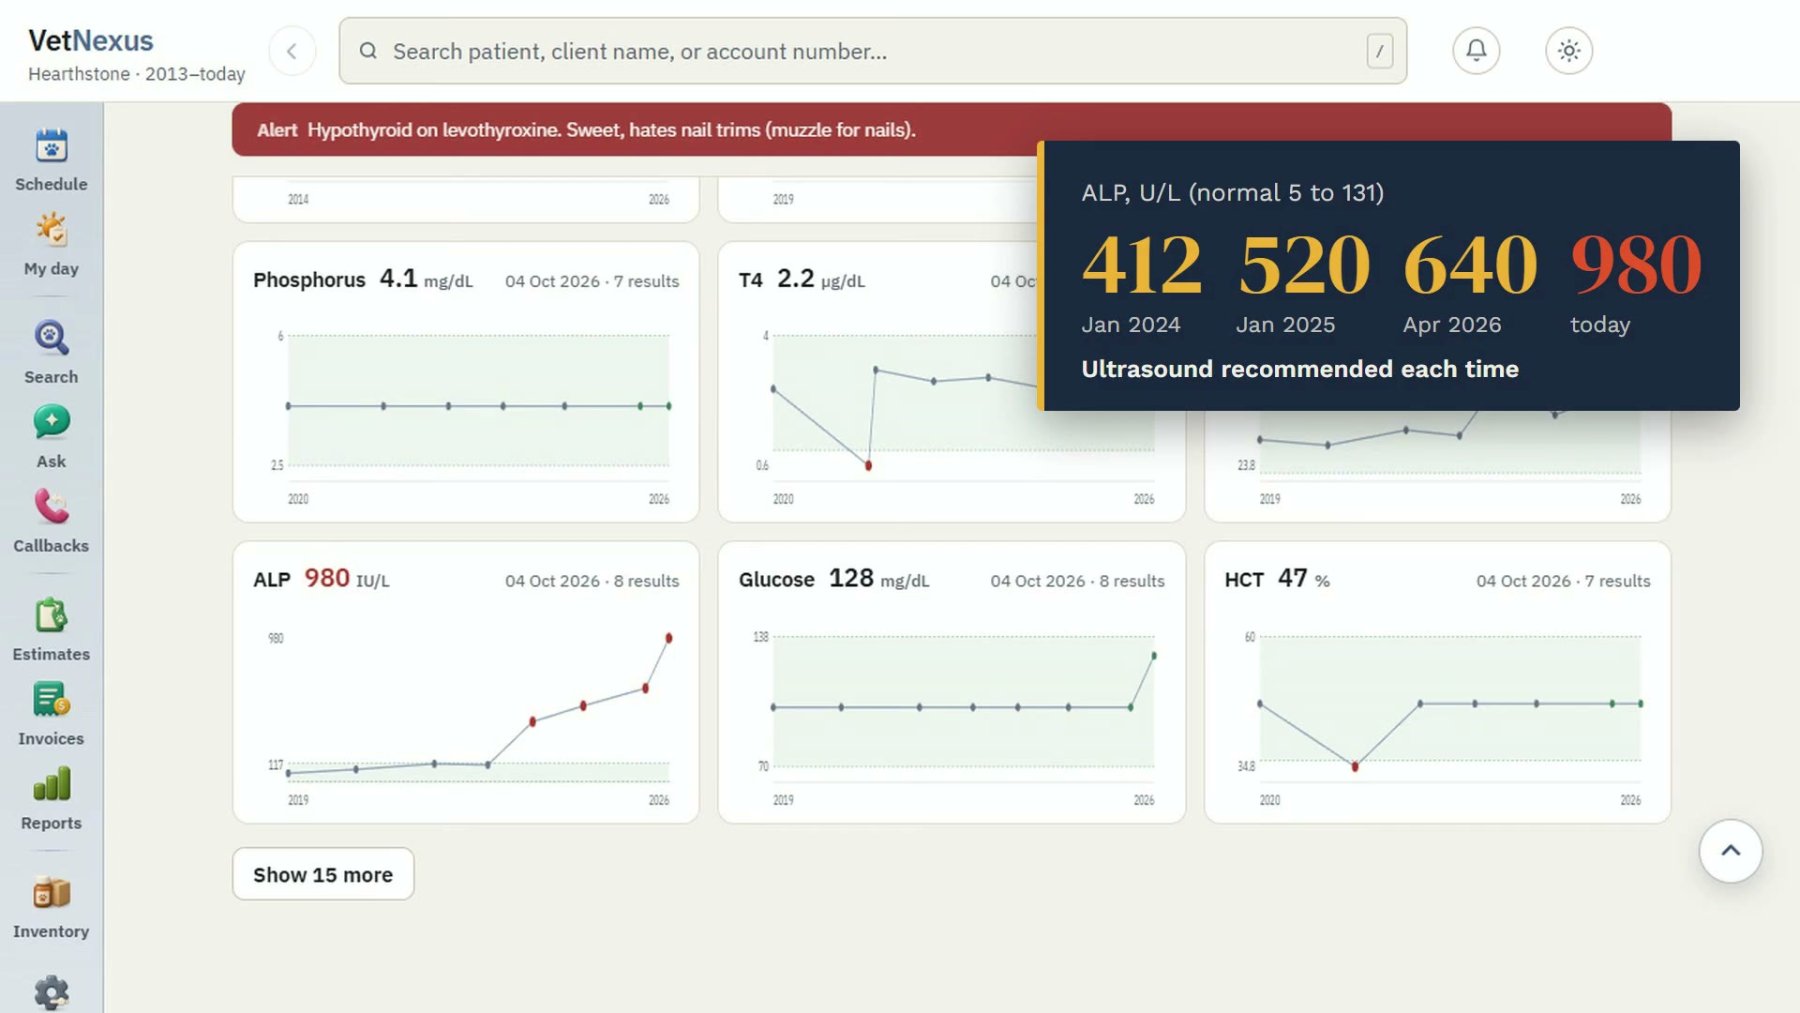Screen dimensions: 1800x1013
Task: Open the Glucose trend chart
Action: (951, 682)
